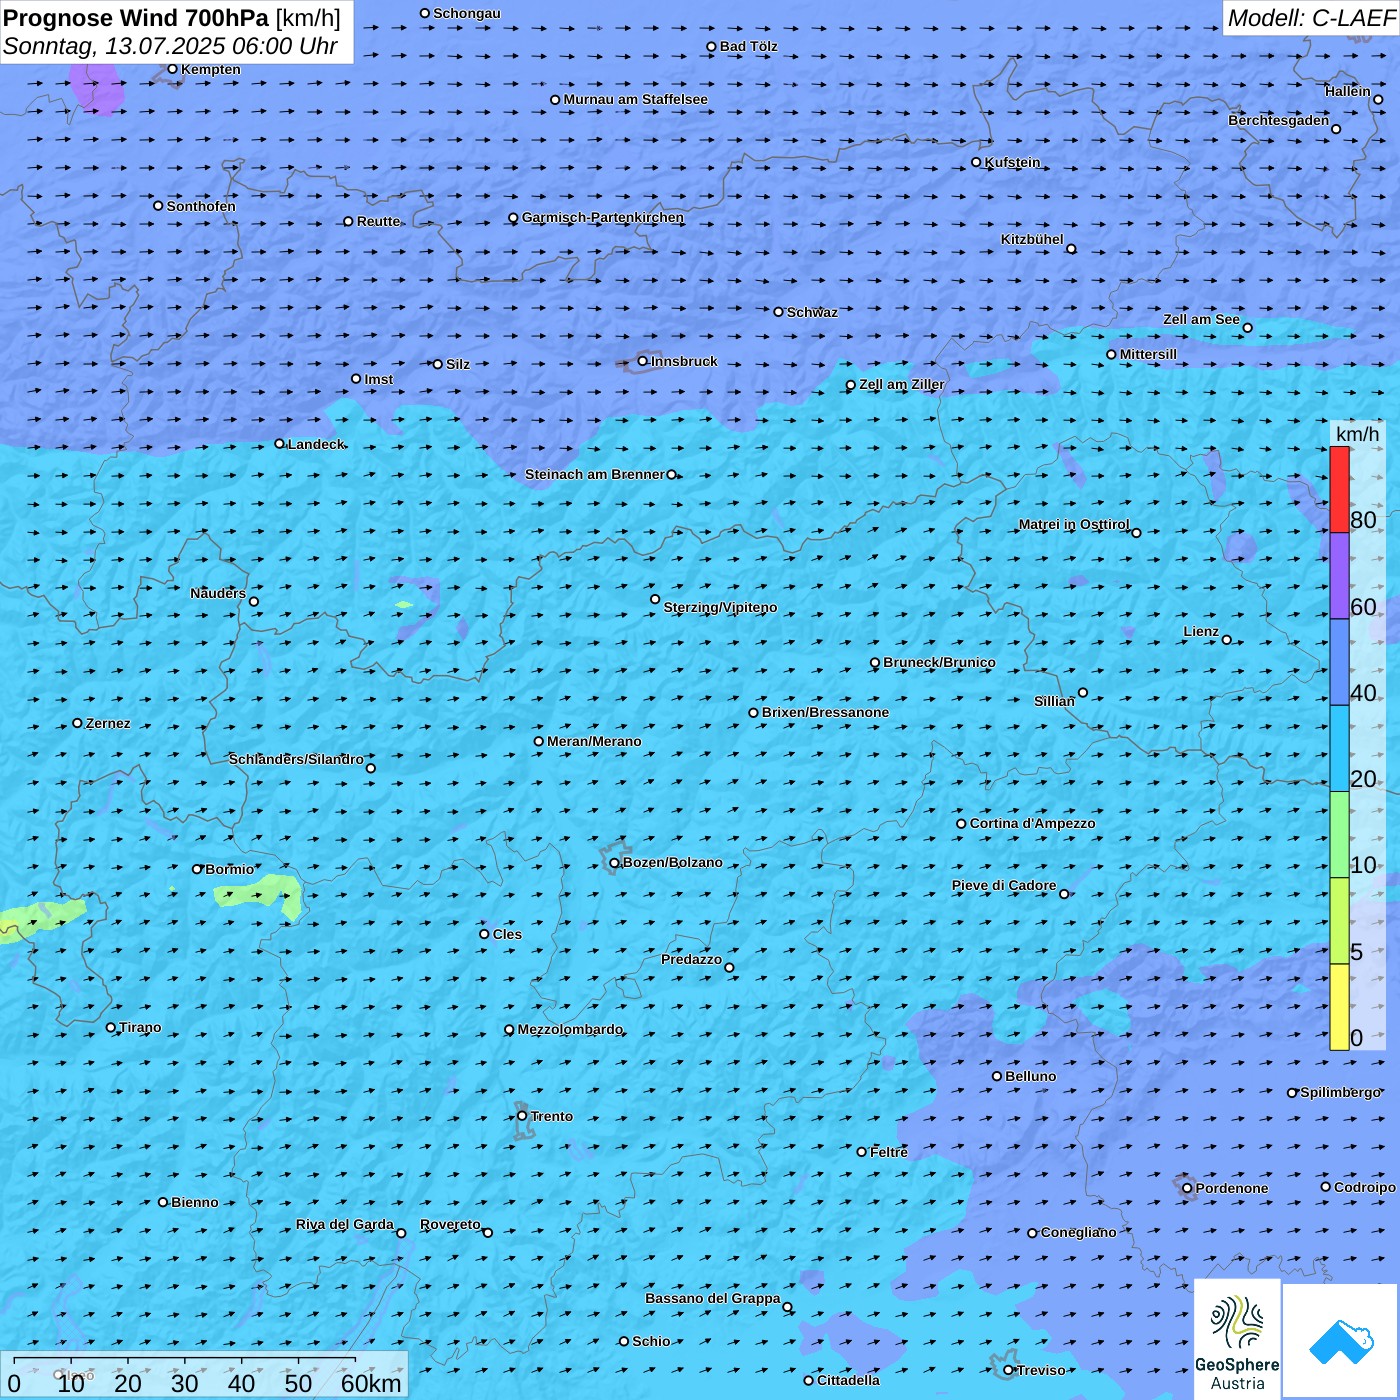Select the Tirano label
Screen dimensions: 1400x1400
pos(140,1027)
